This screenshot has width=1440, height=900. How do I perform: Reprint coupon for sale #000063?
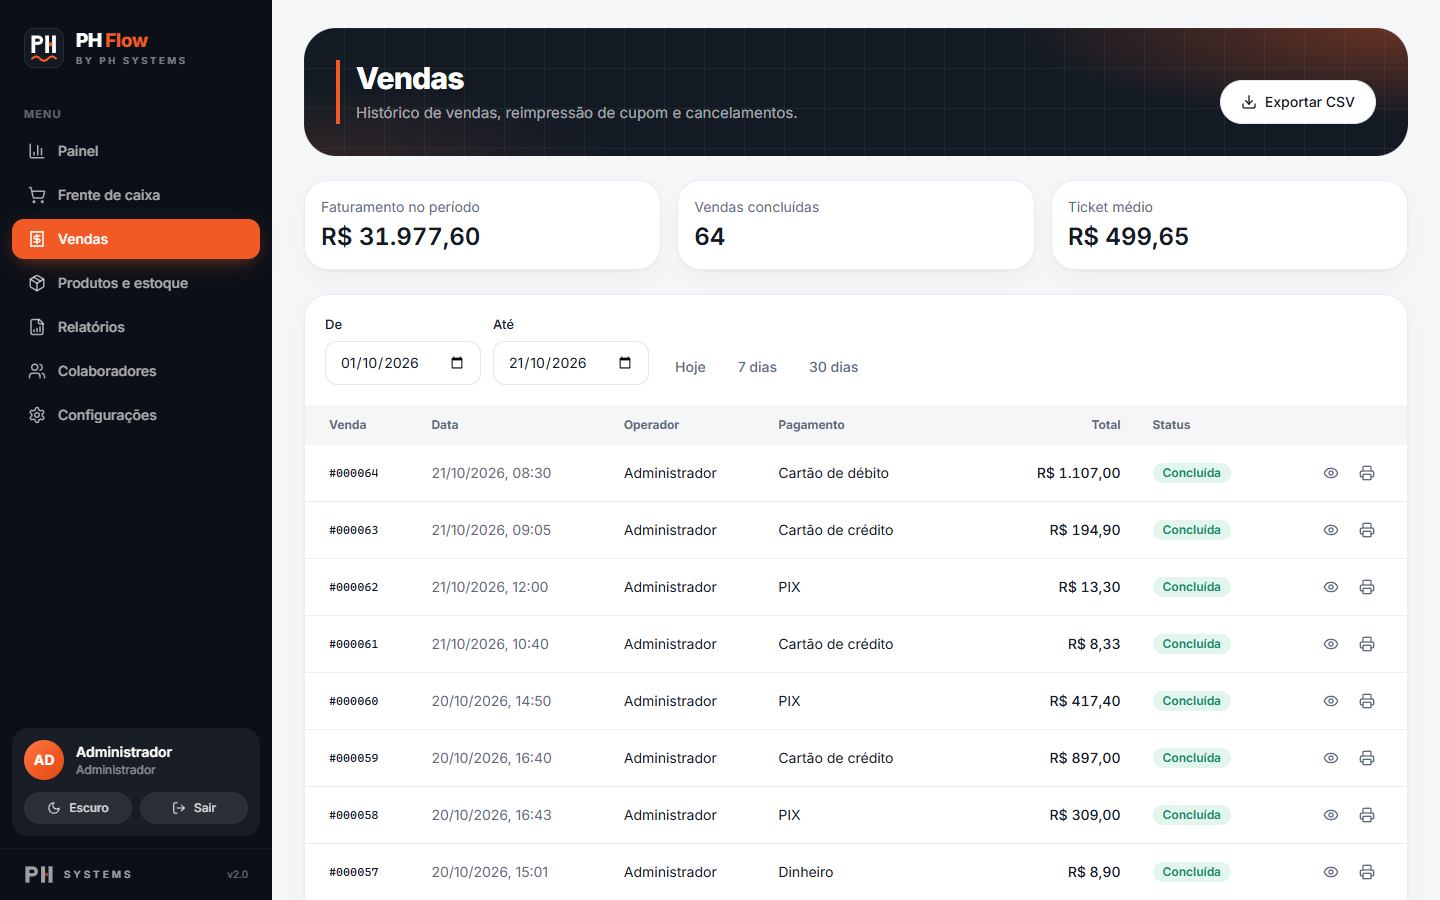click(x=1367, y=530)
